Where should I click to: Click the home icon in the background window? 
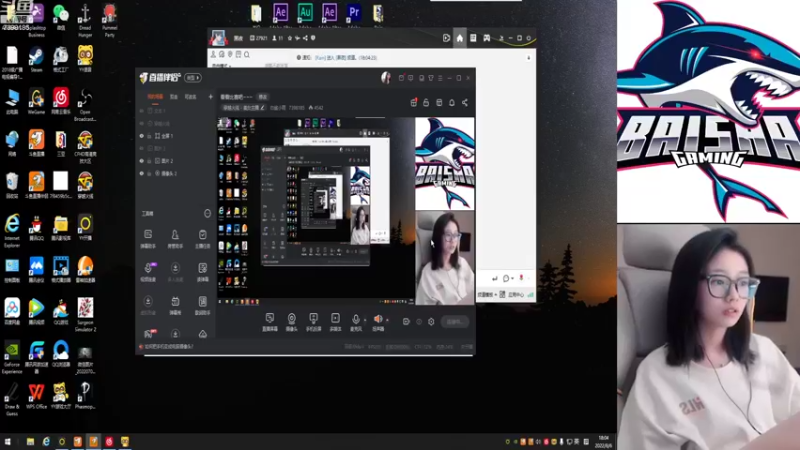460,38
